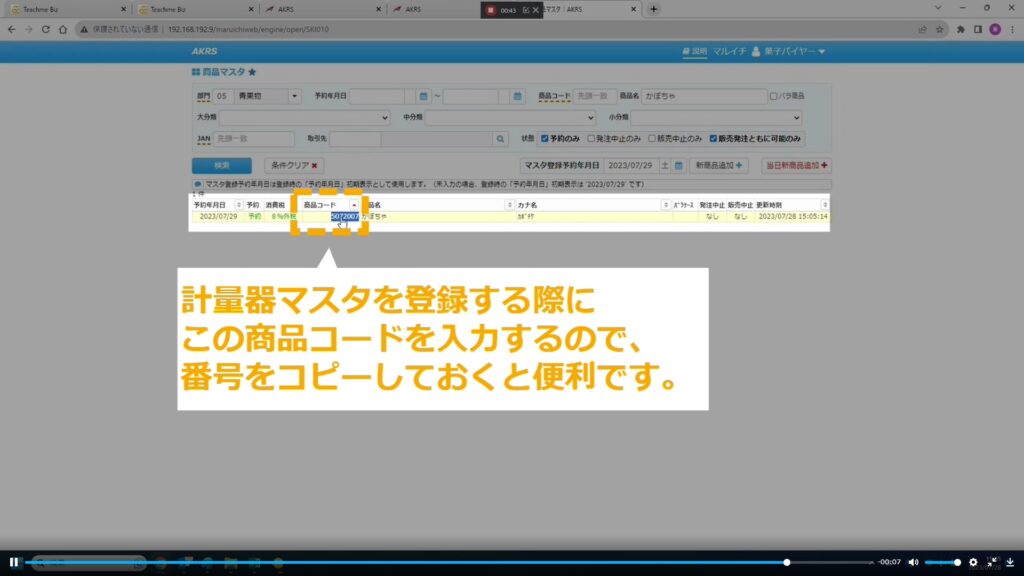Click the star next to 商品マスタ

point(252,72)
